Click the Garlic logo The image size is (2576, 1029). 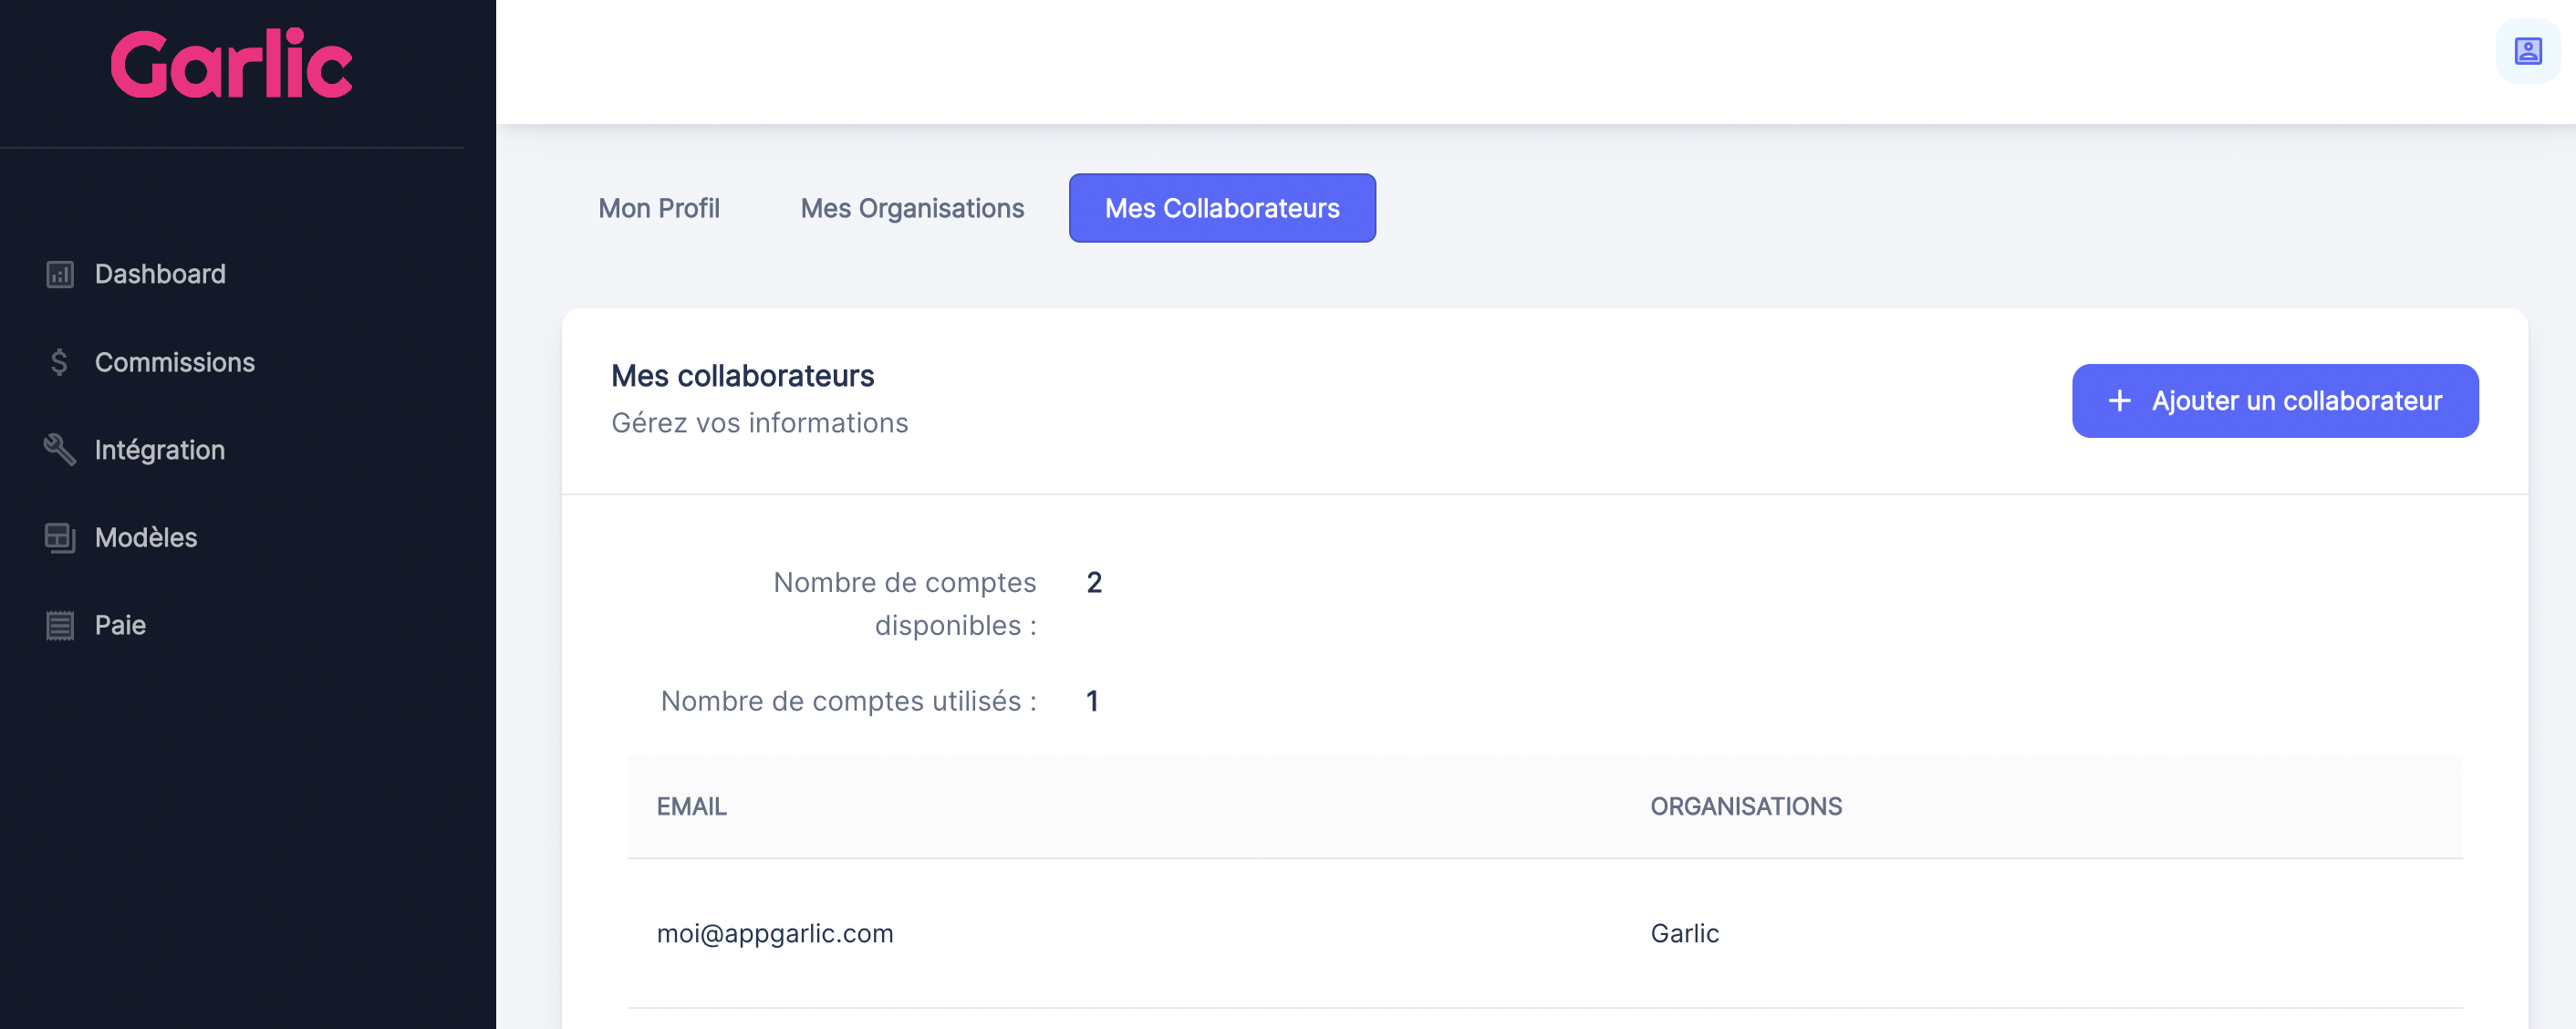(231, 64)
